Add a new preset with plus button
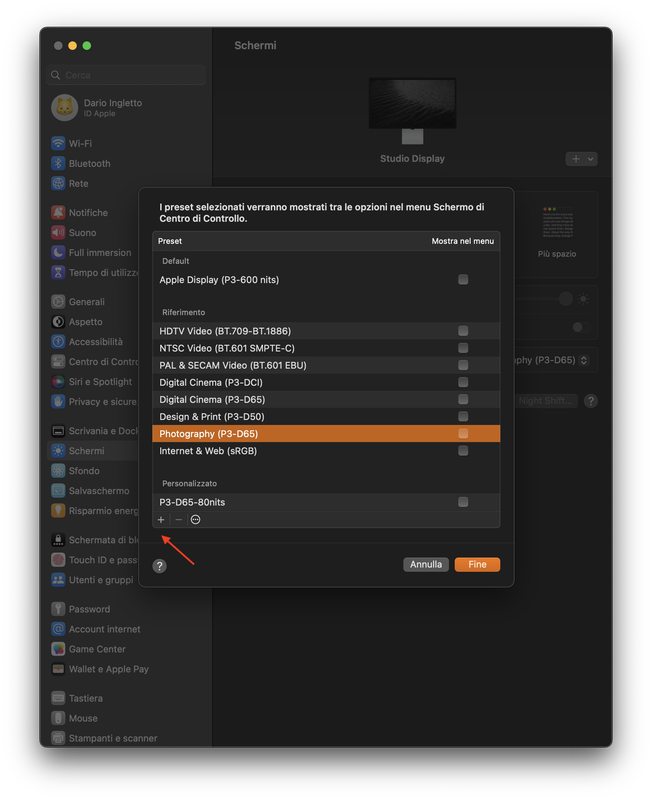The height and width of the screenshot is (800, 652). point(161,519)
